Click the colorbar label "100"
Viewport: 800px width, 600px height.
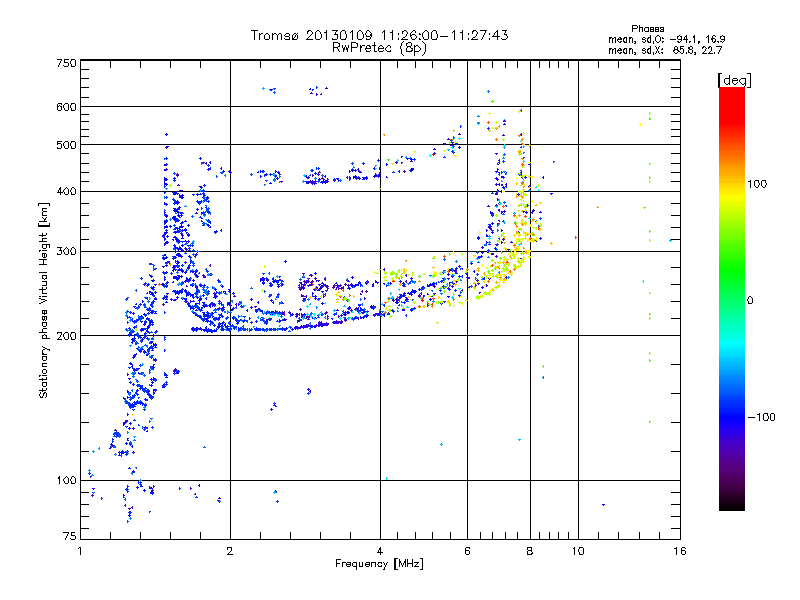[x=757, y=184]
